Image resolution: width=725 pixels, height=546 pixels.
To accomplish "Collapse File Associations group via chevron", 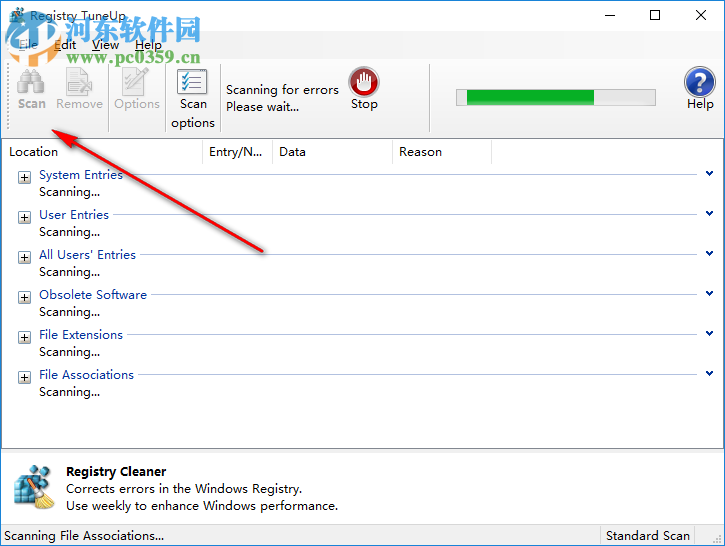I will pos(709,373).
